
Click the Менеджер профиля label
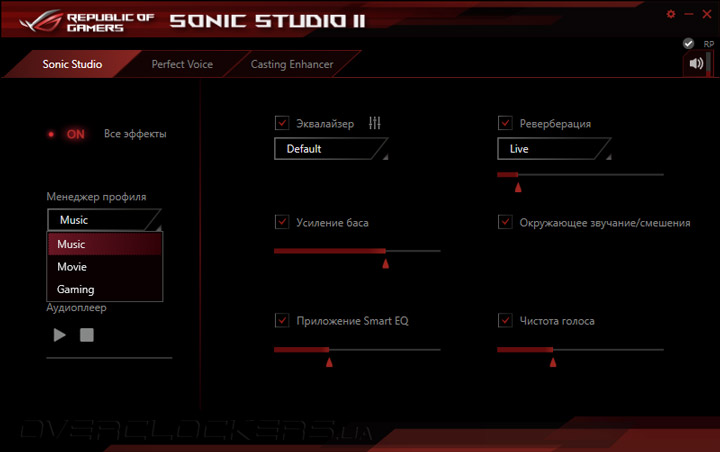click(96, 197)
